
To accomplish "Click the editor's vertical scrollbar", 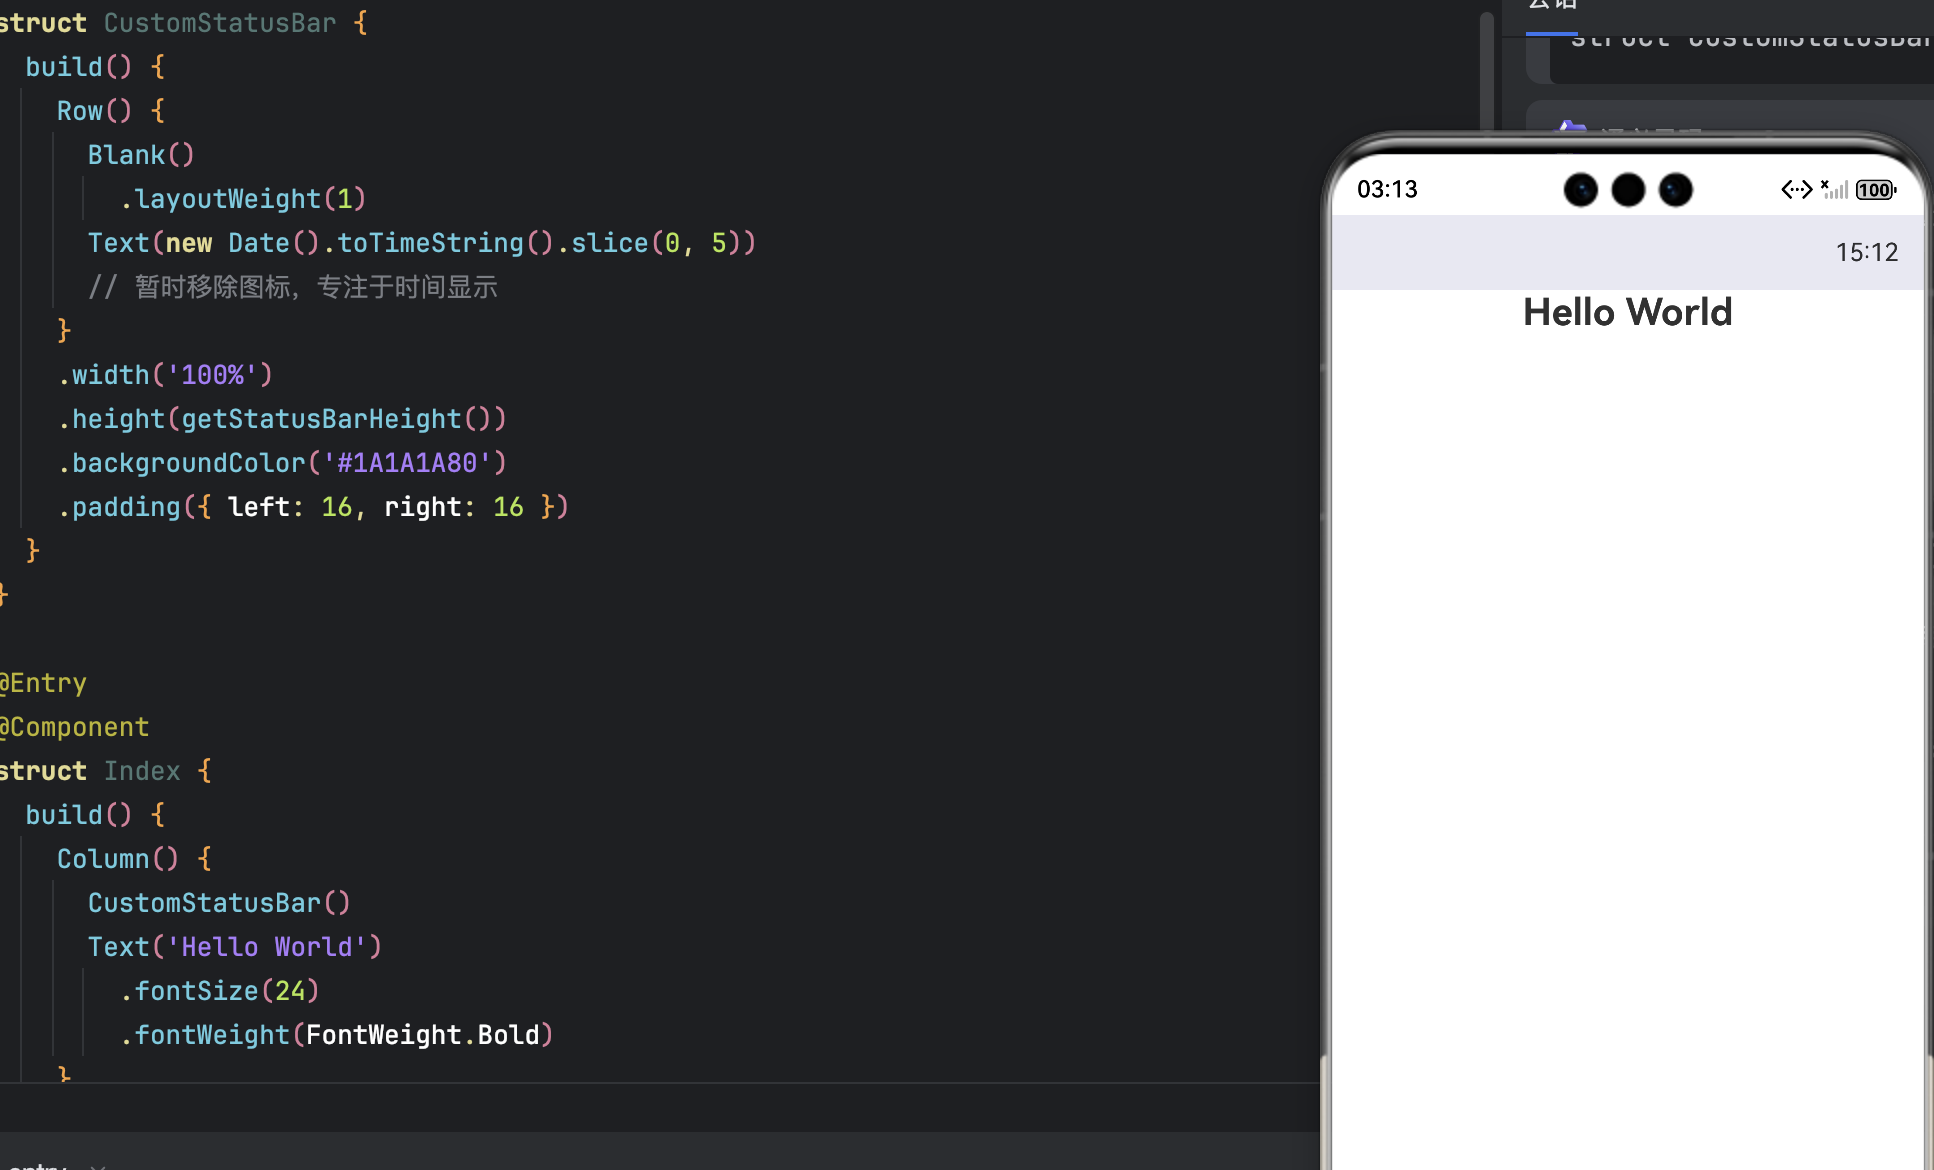I will pos(1487,70).
